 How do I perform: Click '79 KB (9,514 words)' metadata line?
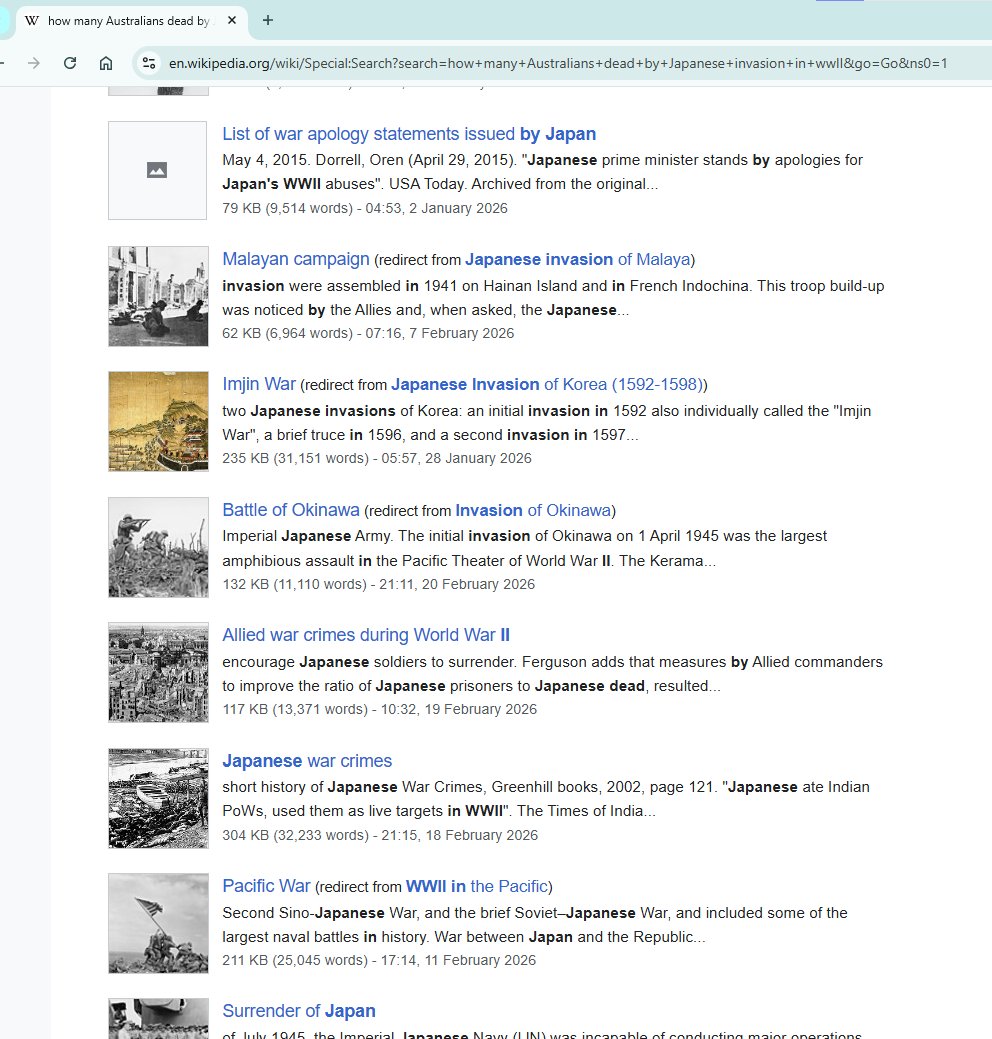click(x=365, y=208)
